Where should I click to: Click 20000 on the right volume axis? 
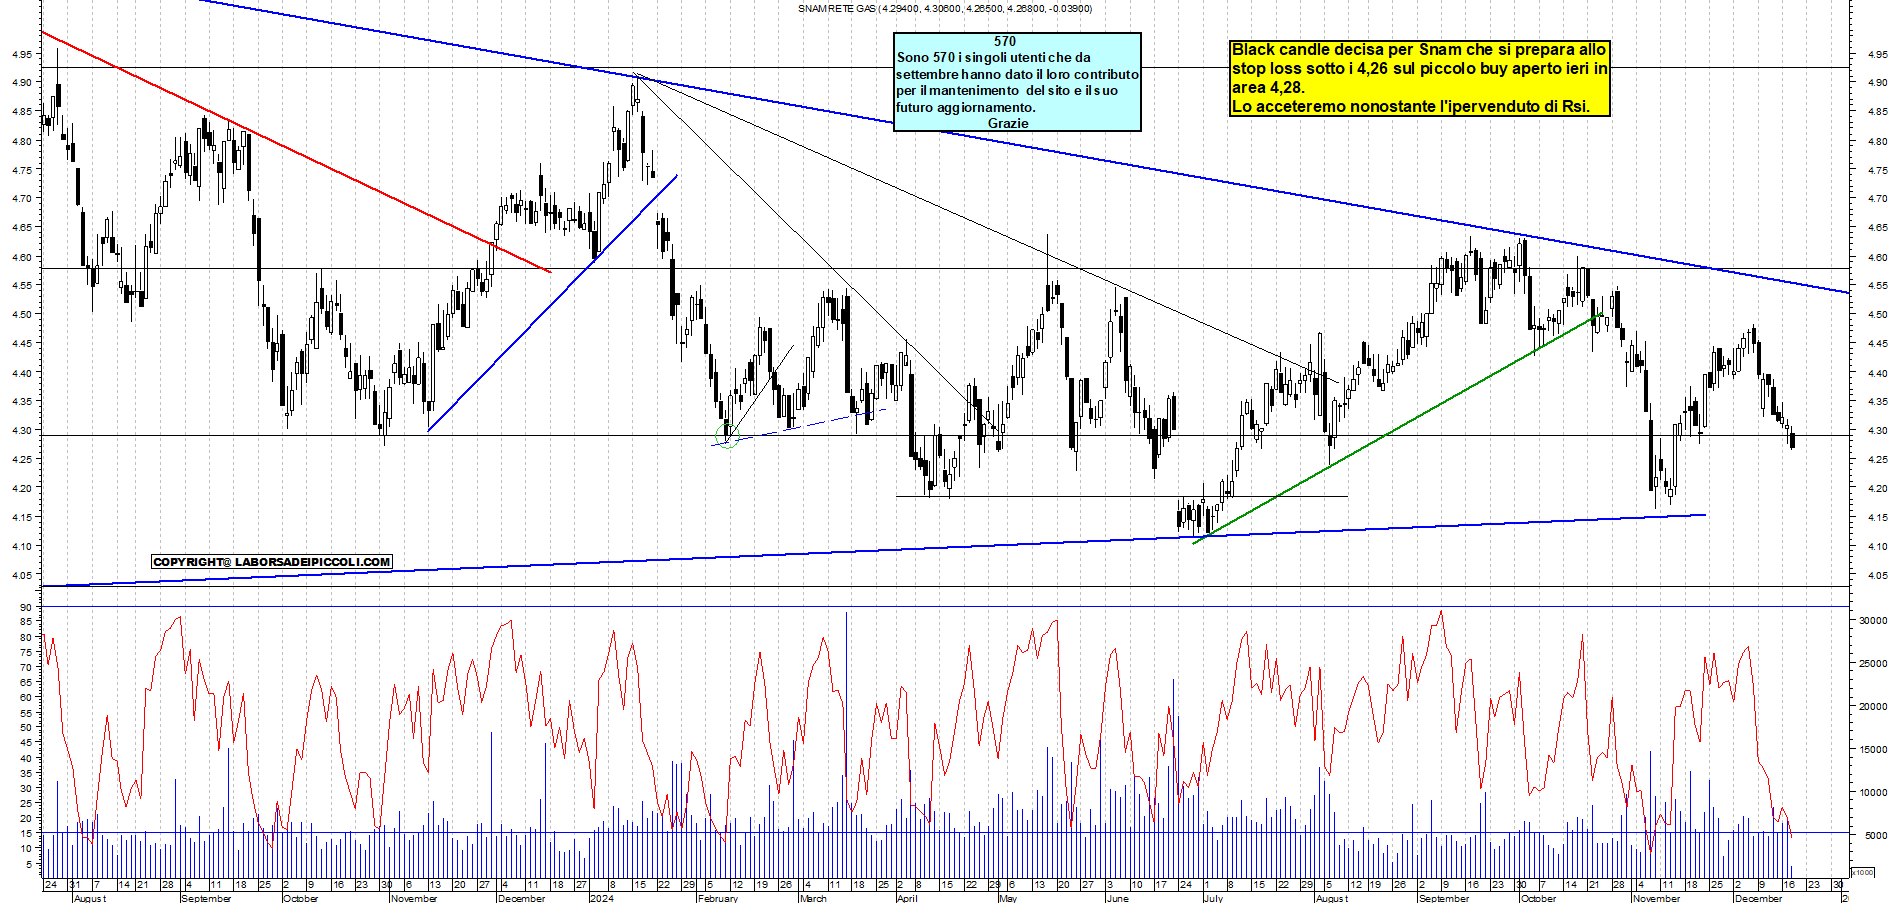[1872, 706]
